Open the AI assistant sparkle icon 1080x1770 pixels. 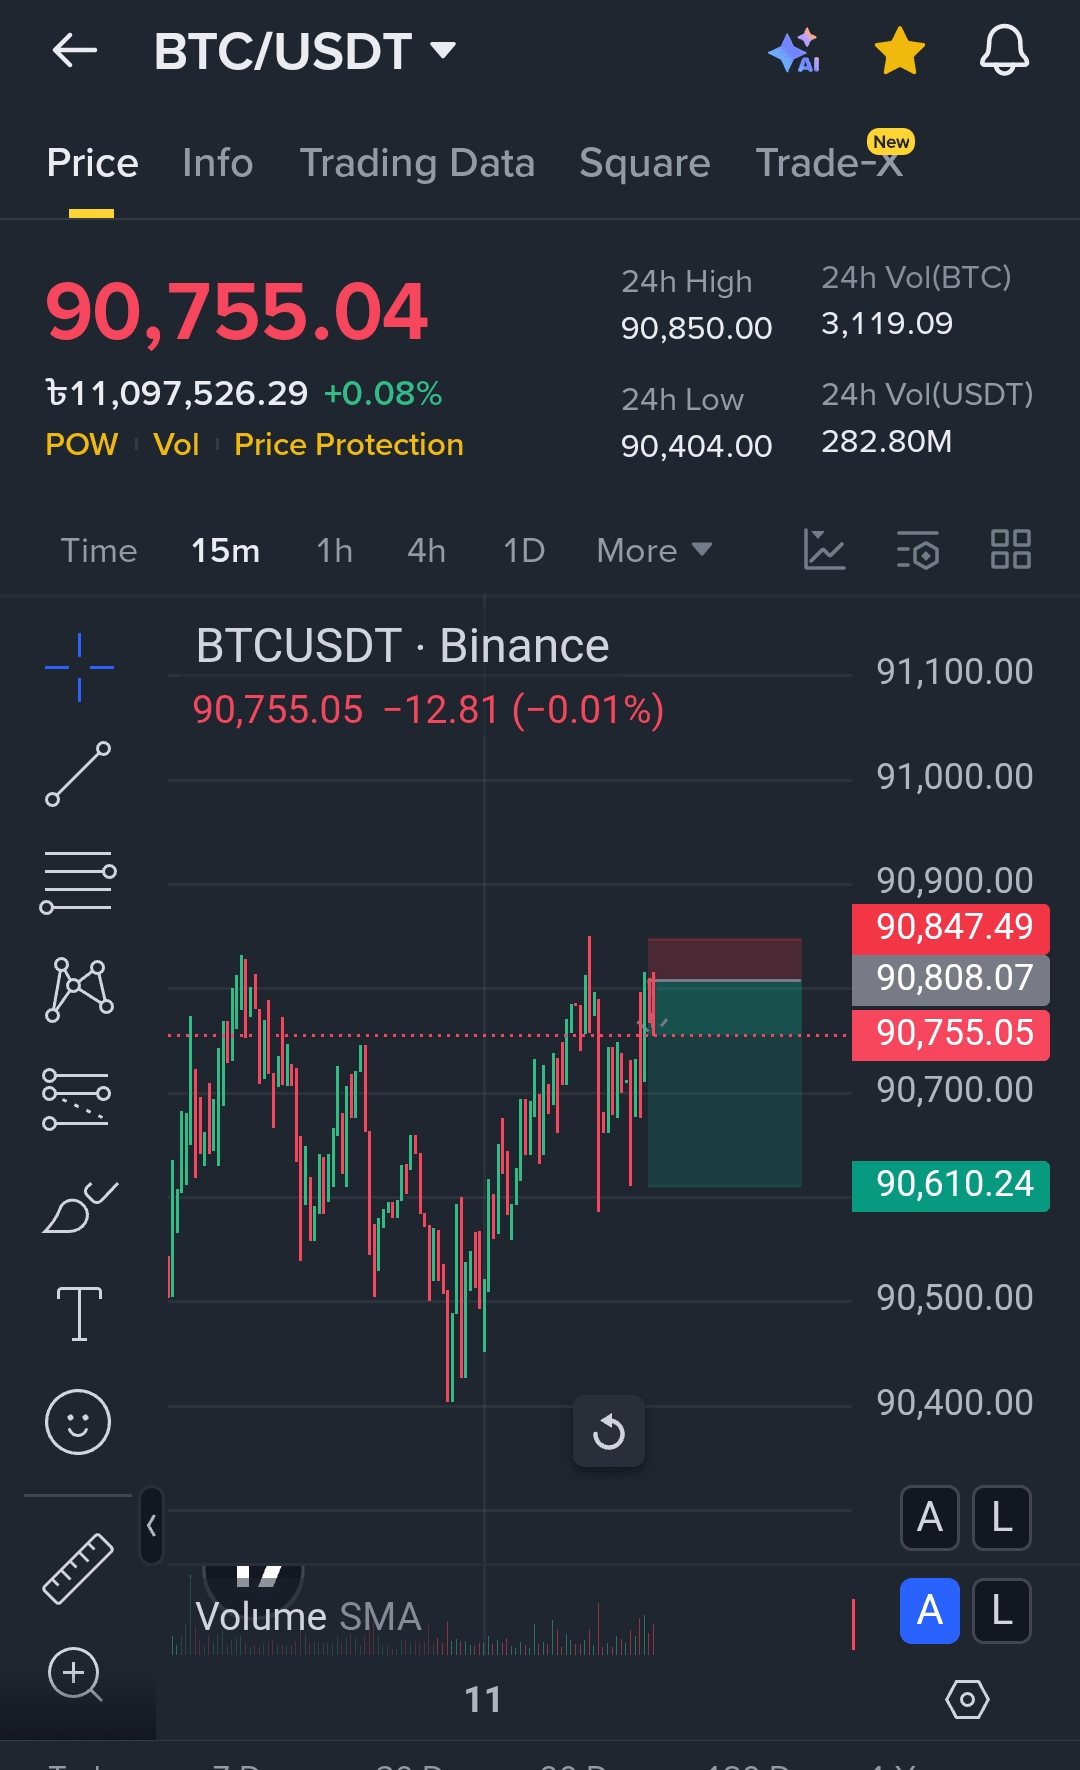(x=795, y=51)
